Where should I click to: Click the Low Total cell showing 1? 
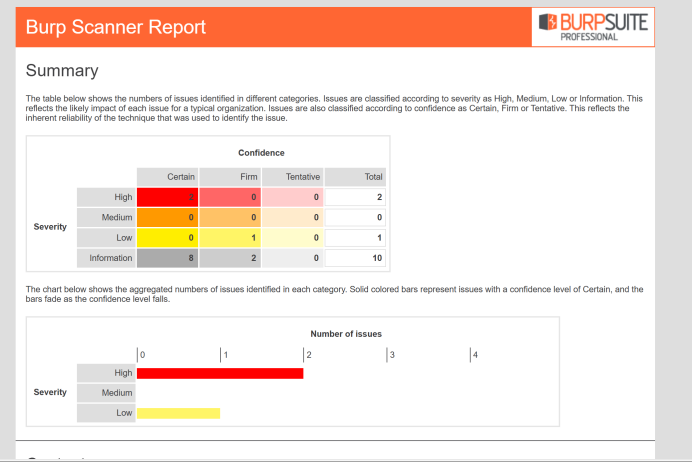355,238
